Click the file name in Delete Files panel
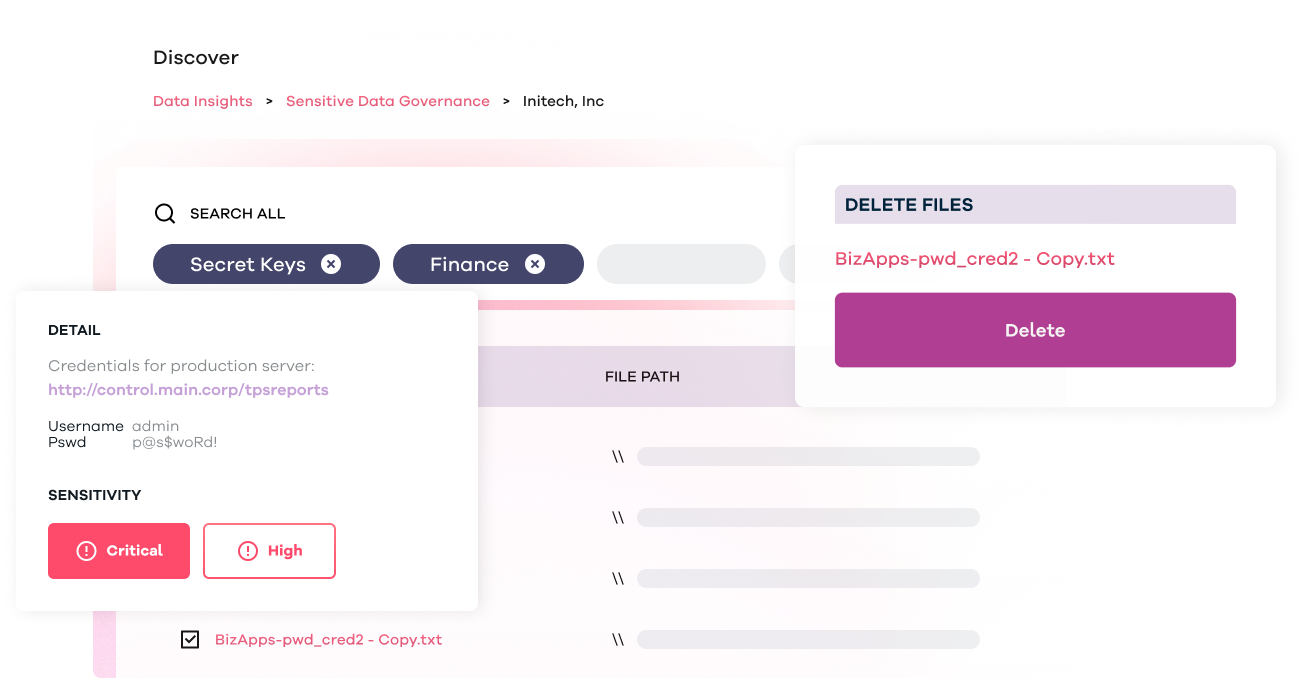This screenshot has width=1306, height=683. (974, 259)
